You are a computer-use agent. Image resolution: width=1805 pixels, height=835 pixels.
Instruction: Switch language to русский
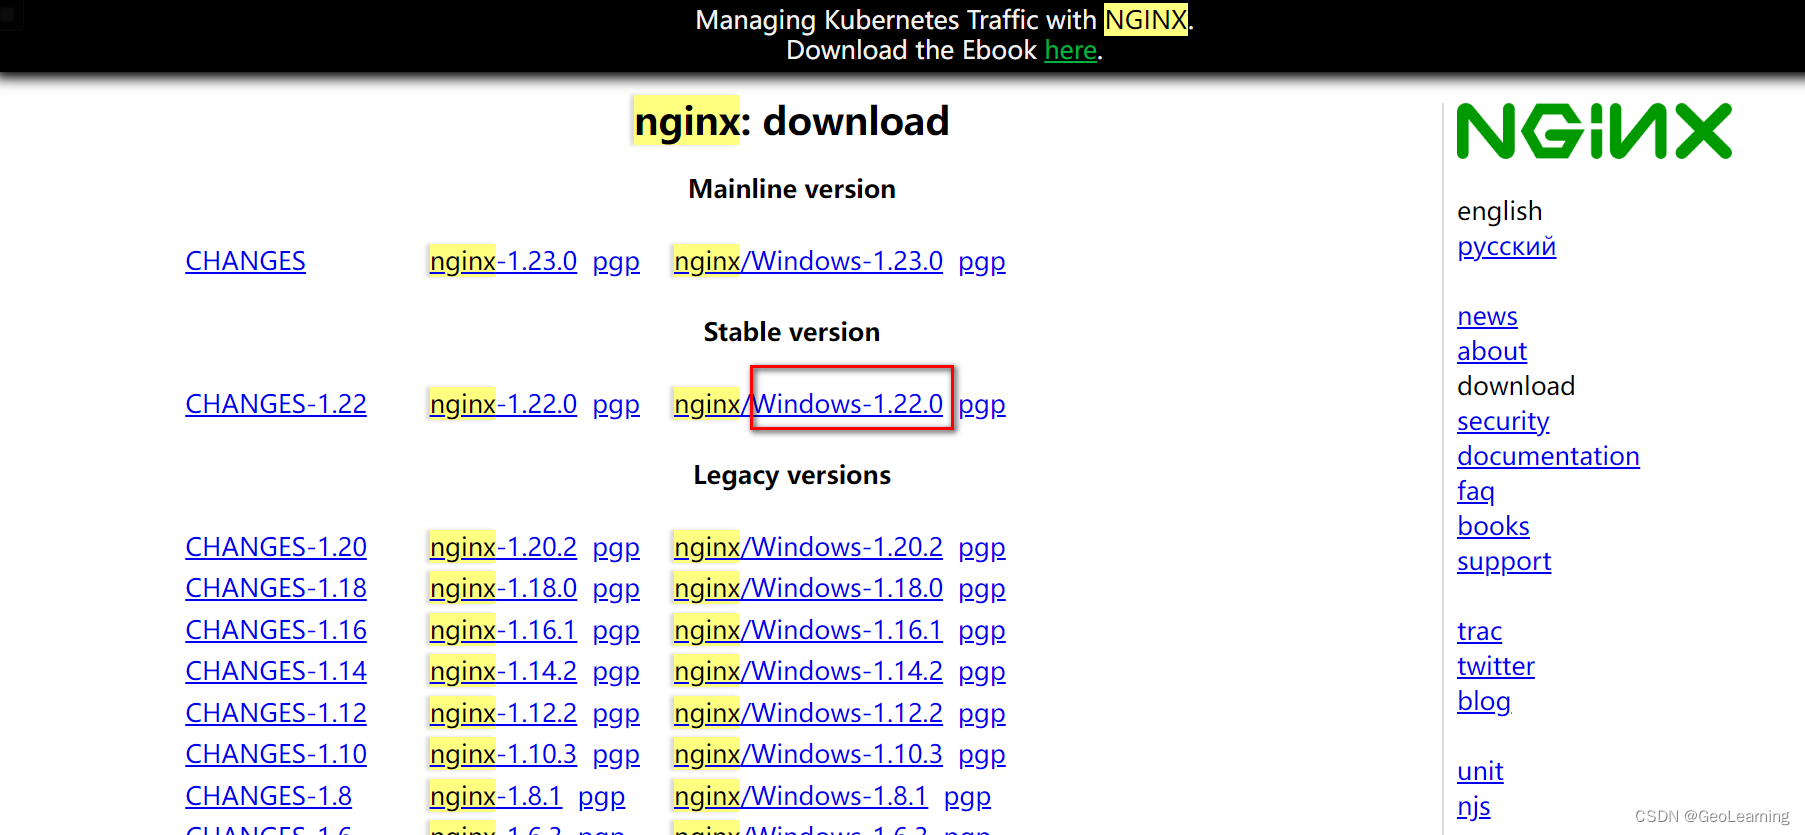(1506, 247)
